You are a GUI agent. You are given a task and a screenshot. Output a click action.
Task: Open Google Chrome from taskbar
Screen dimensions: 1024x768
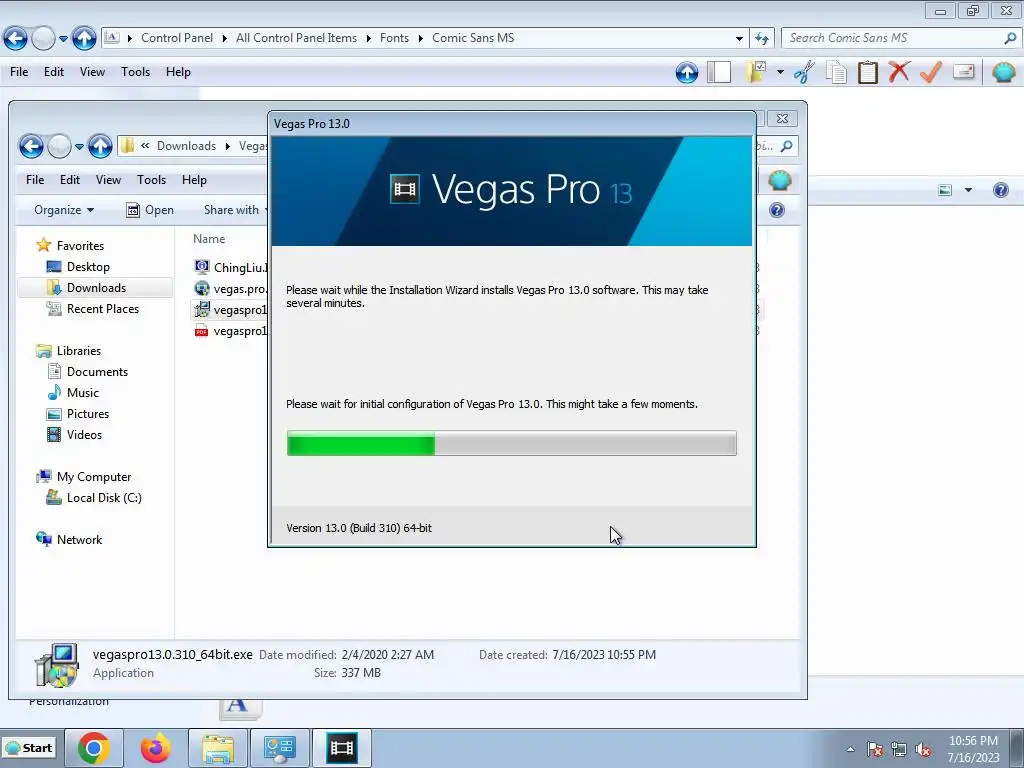[x=93, y=748]
